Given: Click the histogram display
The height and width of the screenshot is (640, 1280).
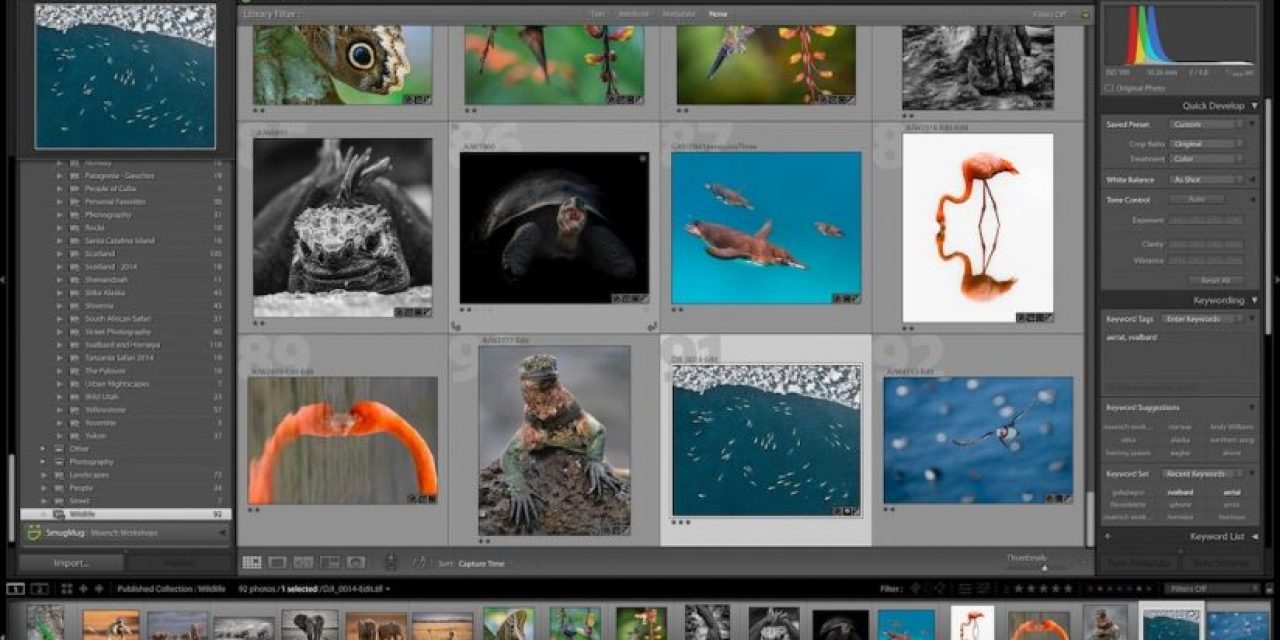Looking at the screenshot, I should point(1181,38).
